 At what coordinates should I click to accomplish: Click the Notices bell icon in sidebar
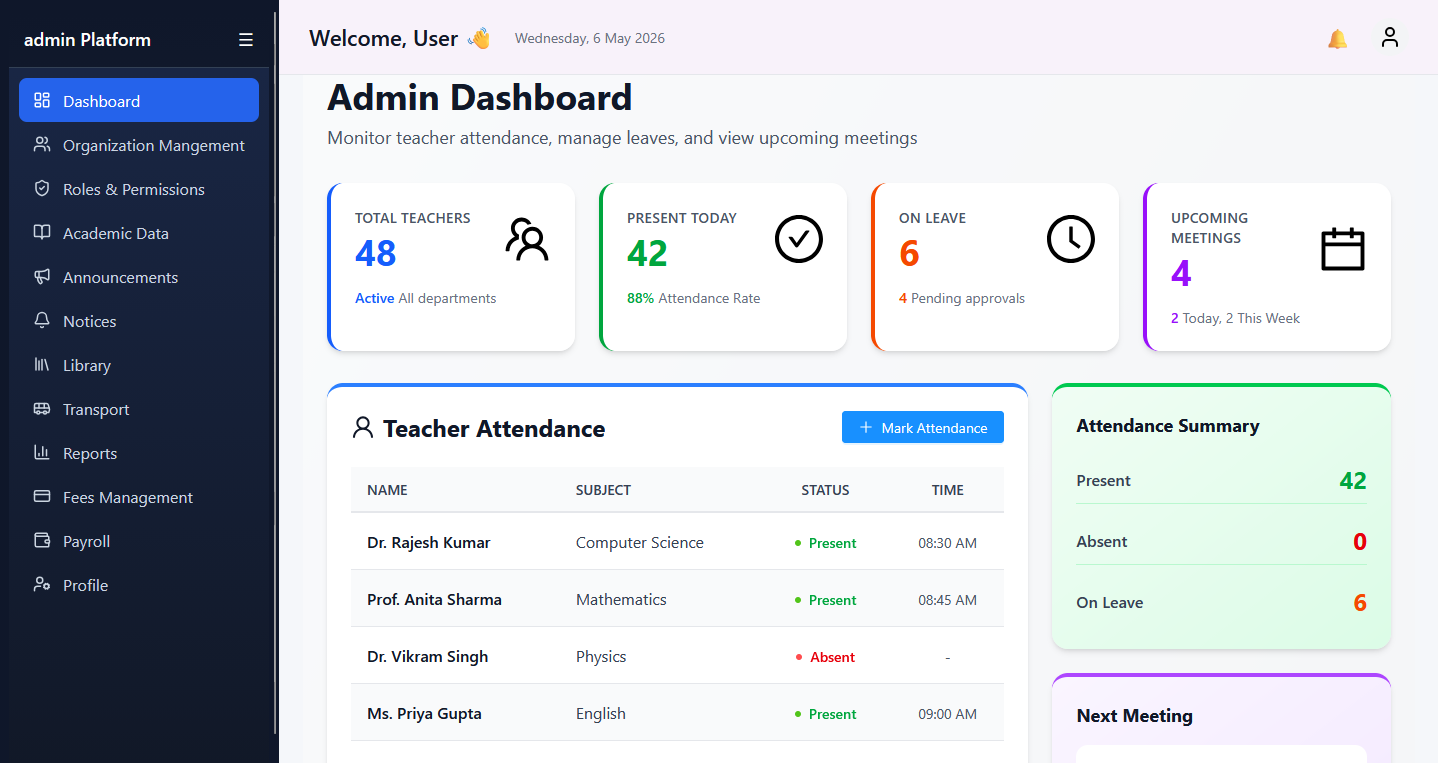42,320
